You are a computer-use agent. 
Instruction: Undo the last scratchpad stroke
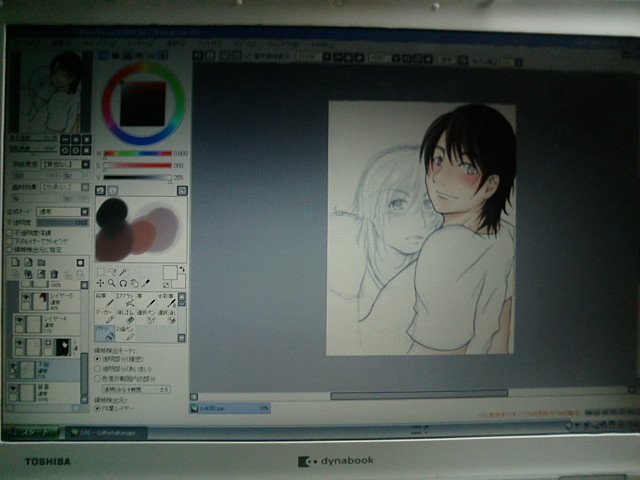tap(100, 190)
